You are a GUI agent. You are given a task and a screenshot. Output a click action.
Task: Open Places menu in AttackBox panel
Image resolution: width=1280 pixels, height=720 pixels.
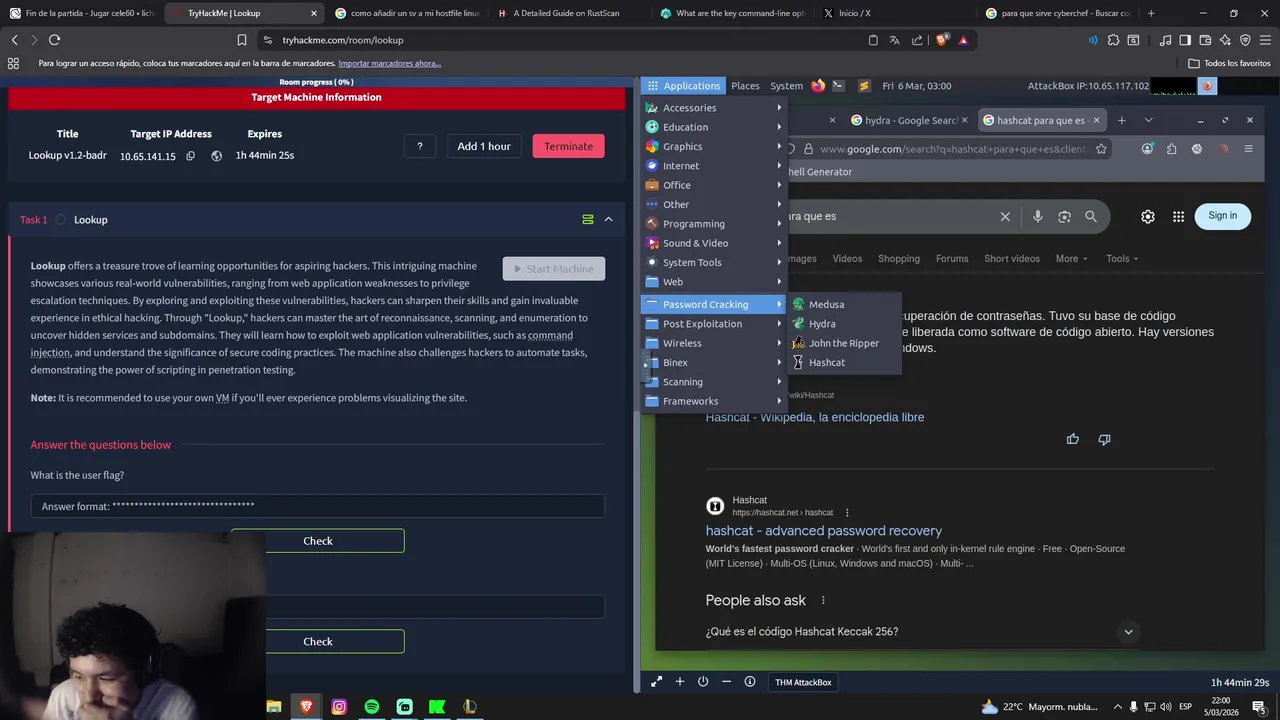tap(745, 86)
